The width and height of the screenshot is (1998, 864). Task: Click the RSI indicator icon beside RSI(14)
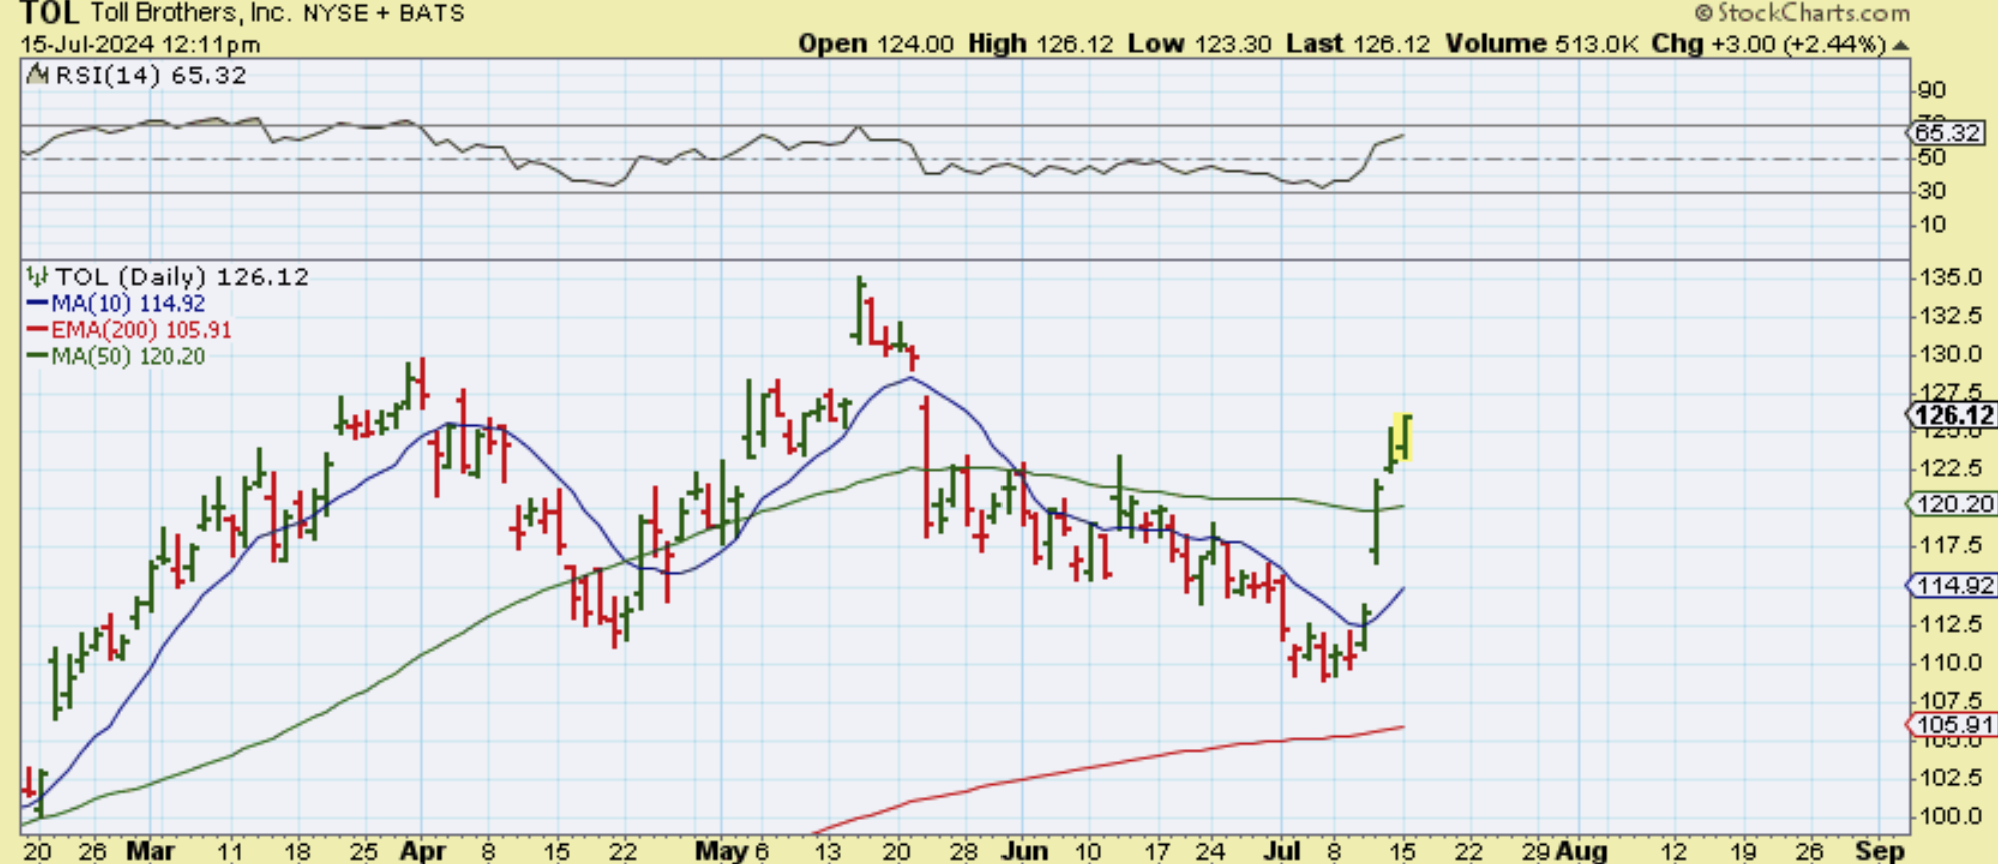(38, 75)
